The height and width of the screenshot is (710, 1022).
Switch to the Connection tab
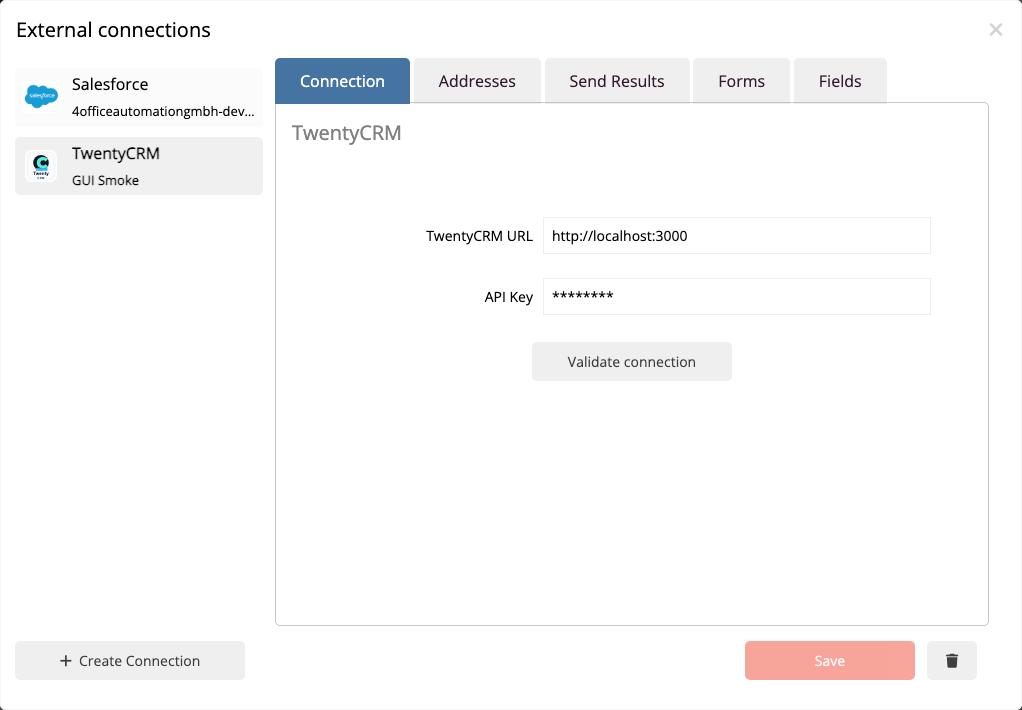point(342,81)
